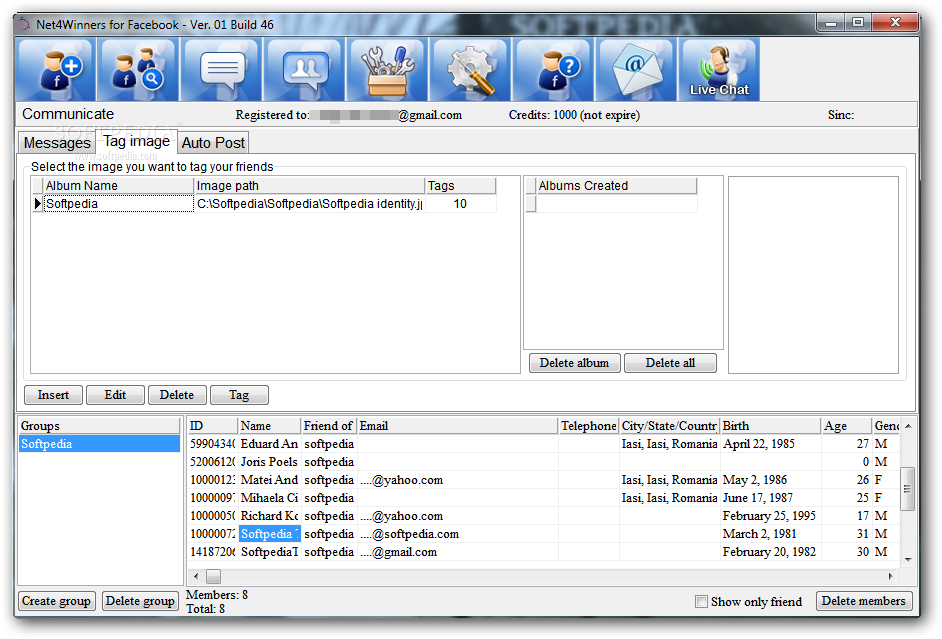The image size is (942, 639).
Task: Open the Facebook help question icon
Action: [x=553, y=70]
